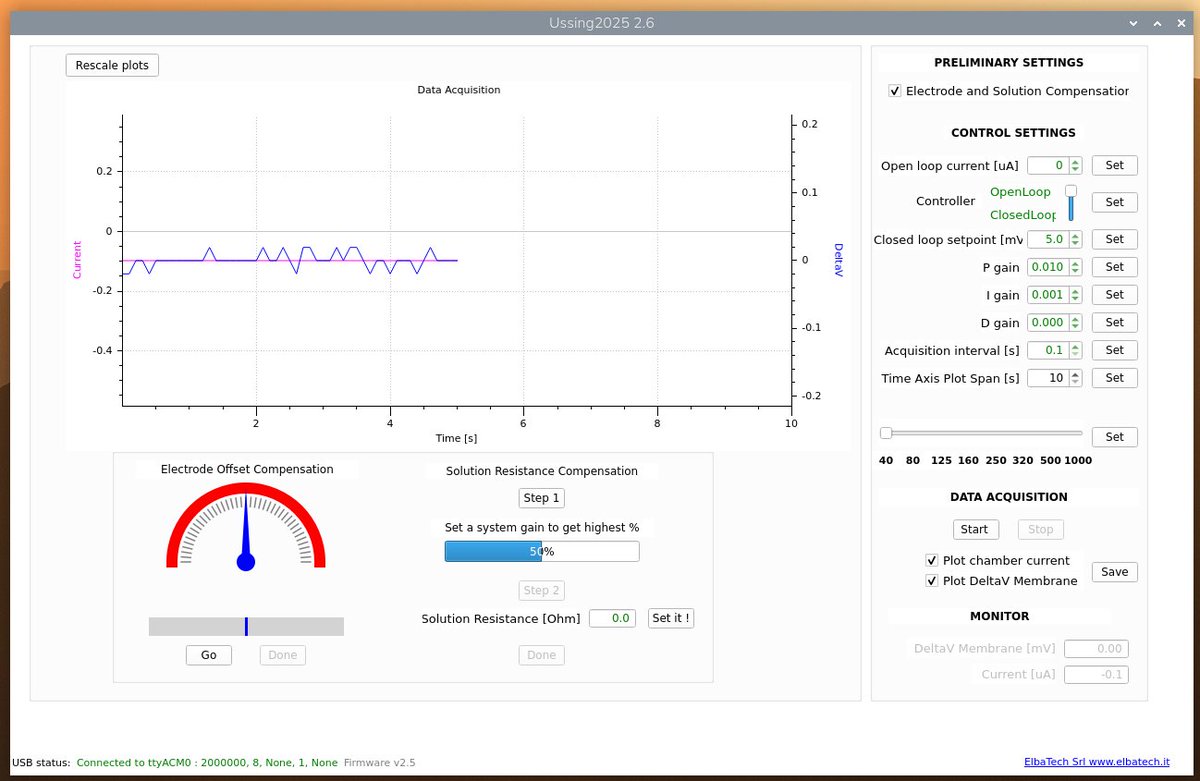Click Set next to Time Axis Plot Span
This screenshot has width=1200, height=781.
click(x=1114, y=378)
